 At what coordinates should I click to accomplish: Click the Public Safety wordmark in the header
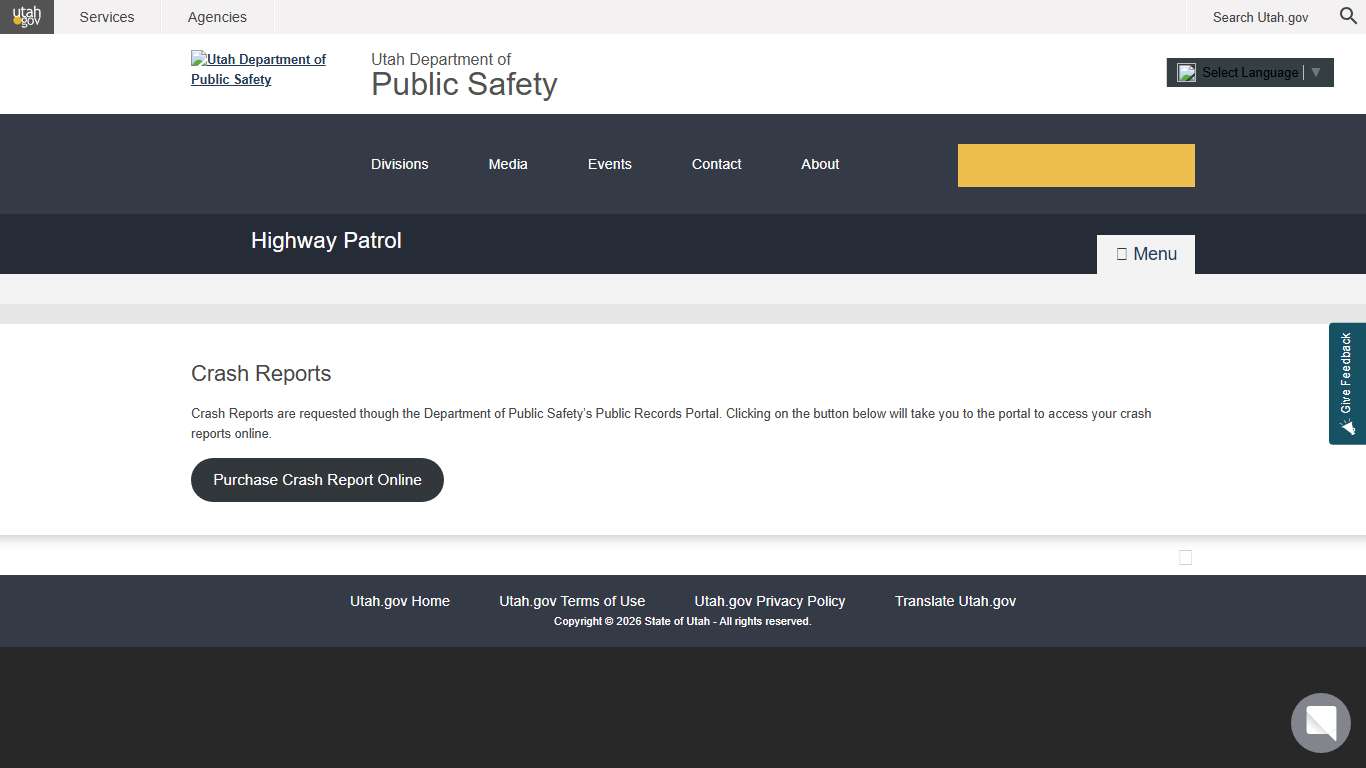click(463, 84)
